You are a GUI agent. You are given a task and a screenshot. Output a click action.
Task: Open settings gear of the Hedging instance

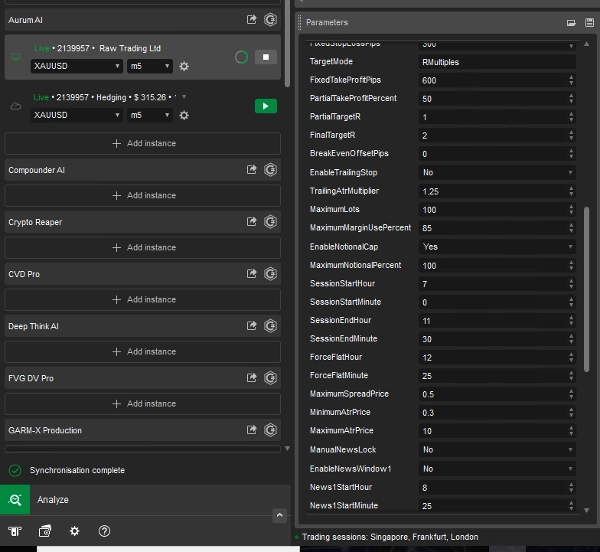184,115
